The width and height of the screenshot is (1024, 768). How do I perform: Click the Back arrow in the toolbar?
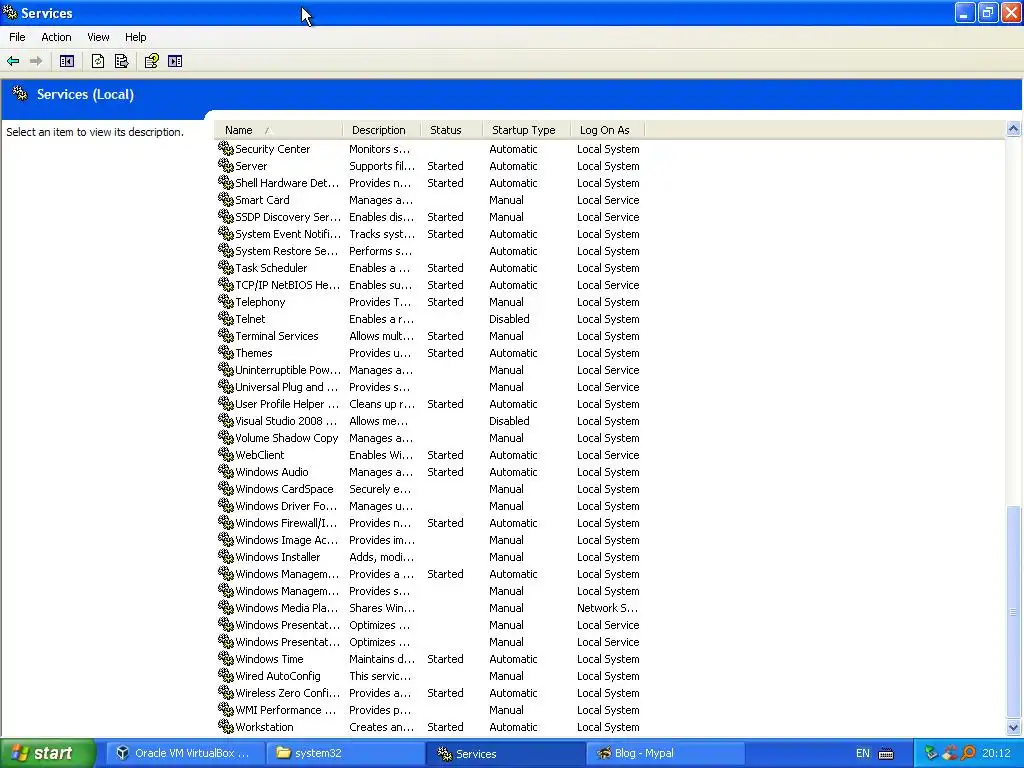click(13, 61)
